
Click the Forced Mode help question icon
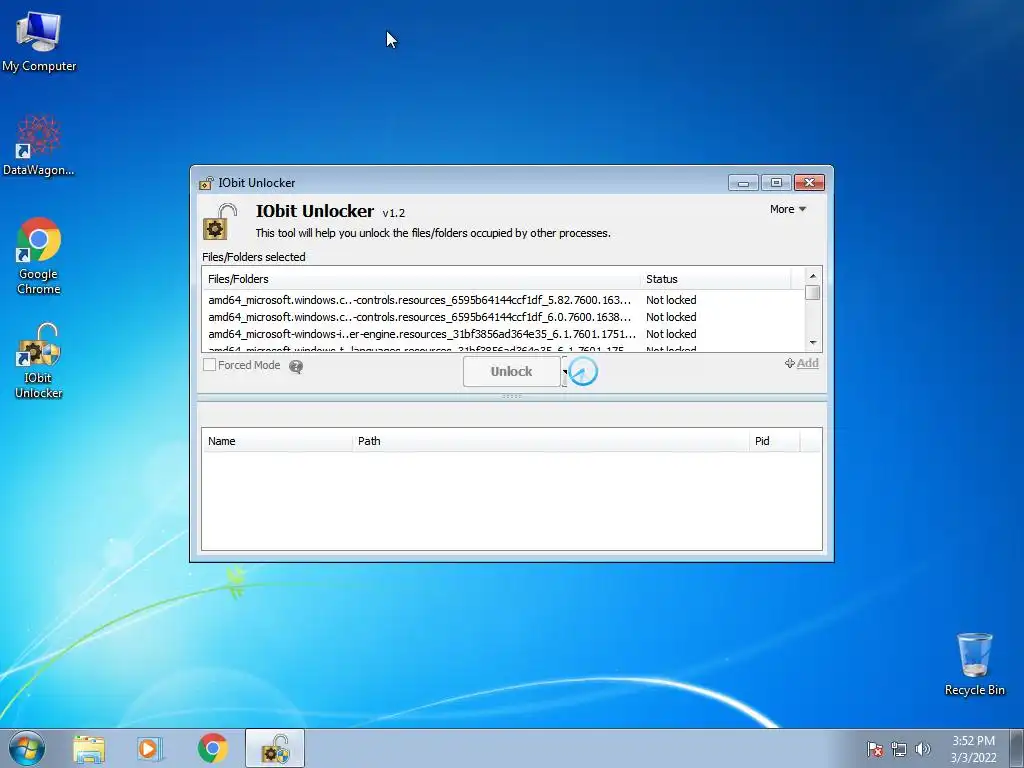pyautogui.click(x=296, y=366)
